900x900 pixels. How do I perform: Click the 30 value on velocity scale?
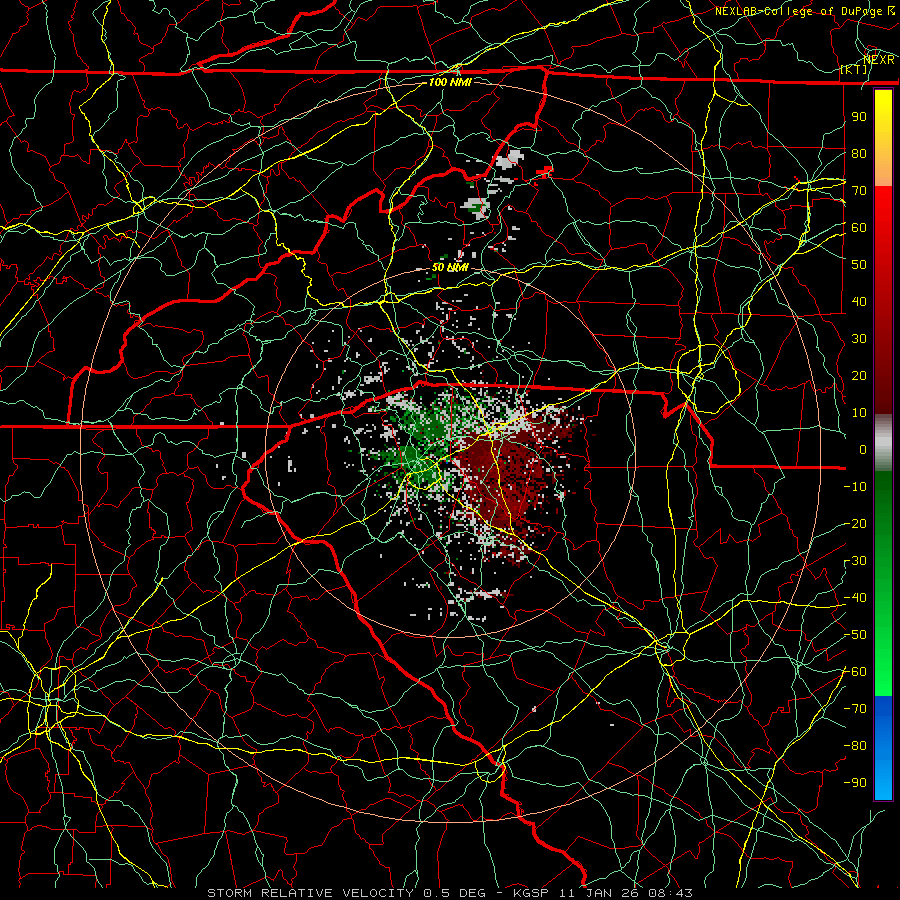[859, 339]
